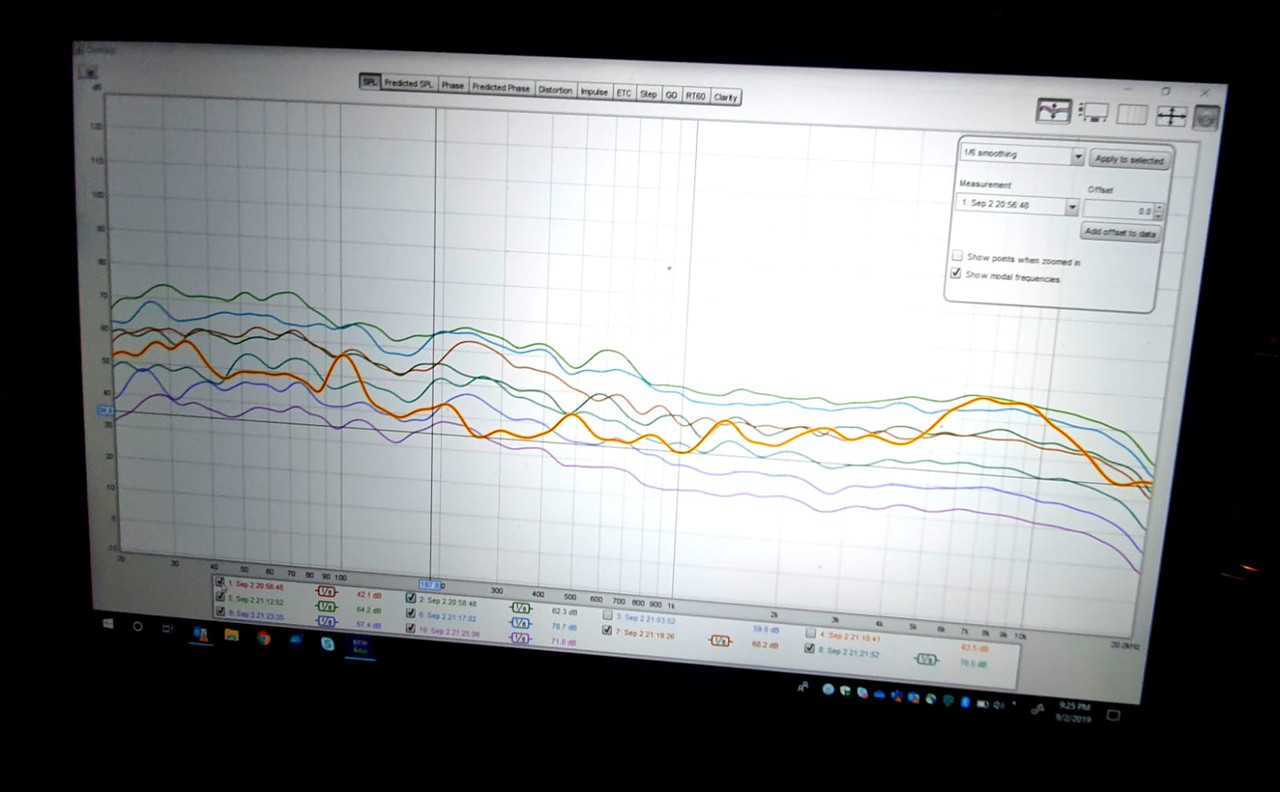Switch to the Predicted Phase tab

pyautogui.click(x=501, y=88)
